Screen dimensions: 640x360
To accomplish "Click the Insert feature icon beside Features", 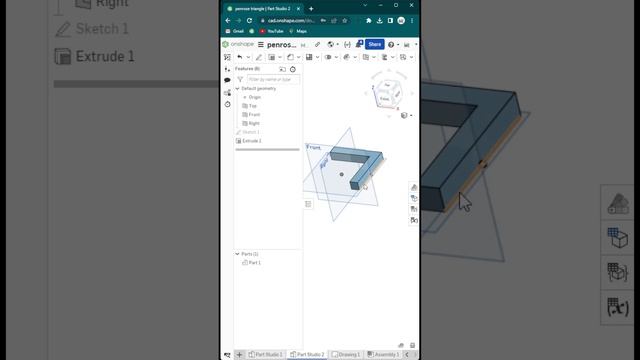I will click(x=227, y=69).
